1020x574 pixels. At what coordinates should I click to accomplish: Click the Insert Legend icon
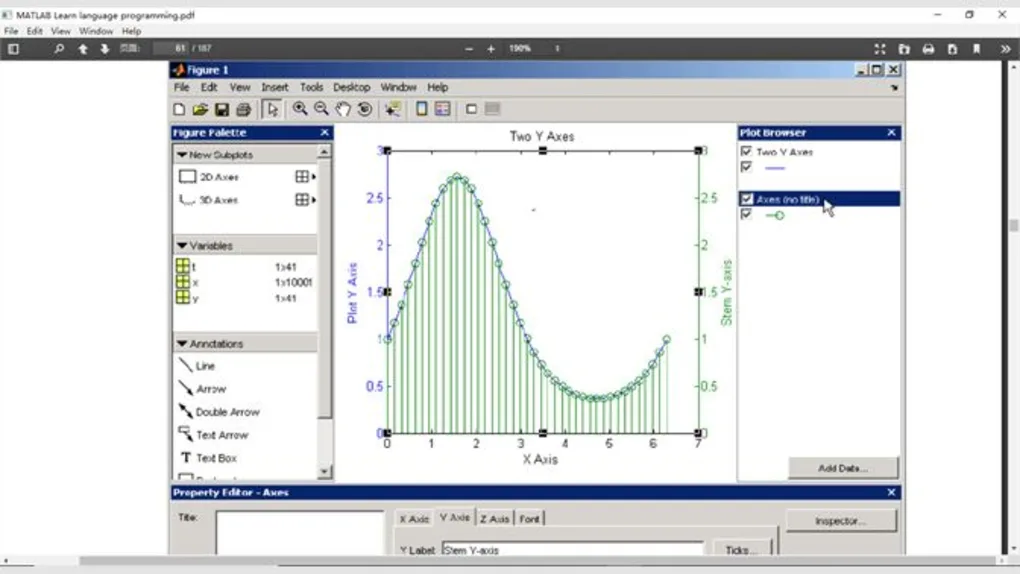443,109
